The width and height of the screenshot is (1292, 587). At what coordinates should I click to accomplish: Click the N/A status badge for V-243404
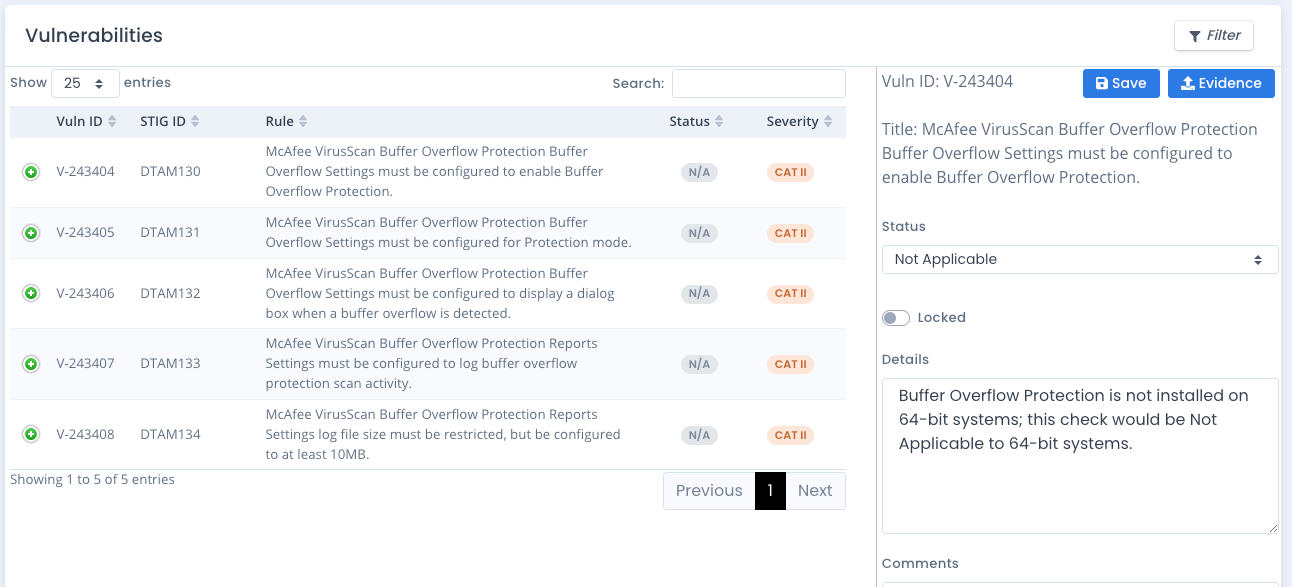tap(698, 172)
